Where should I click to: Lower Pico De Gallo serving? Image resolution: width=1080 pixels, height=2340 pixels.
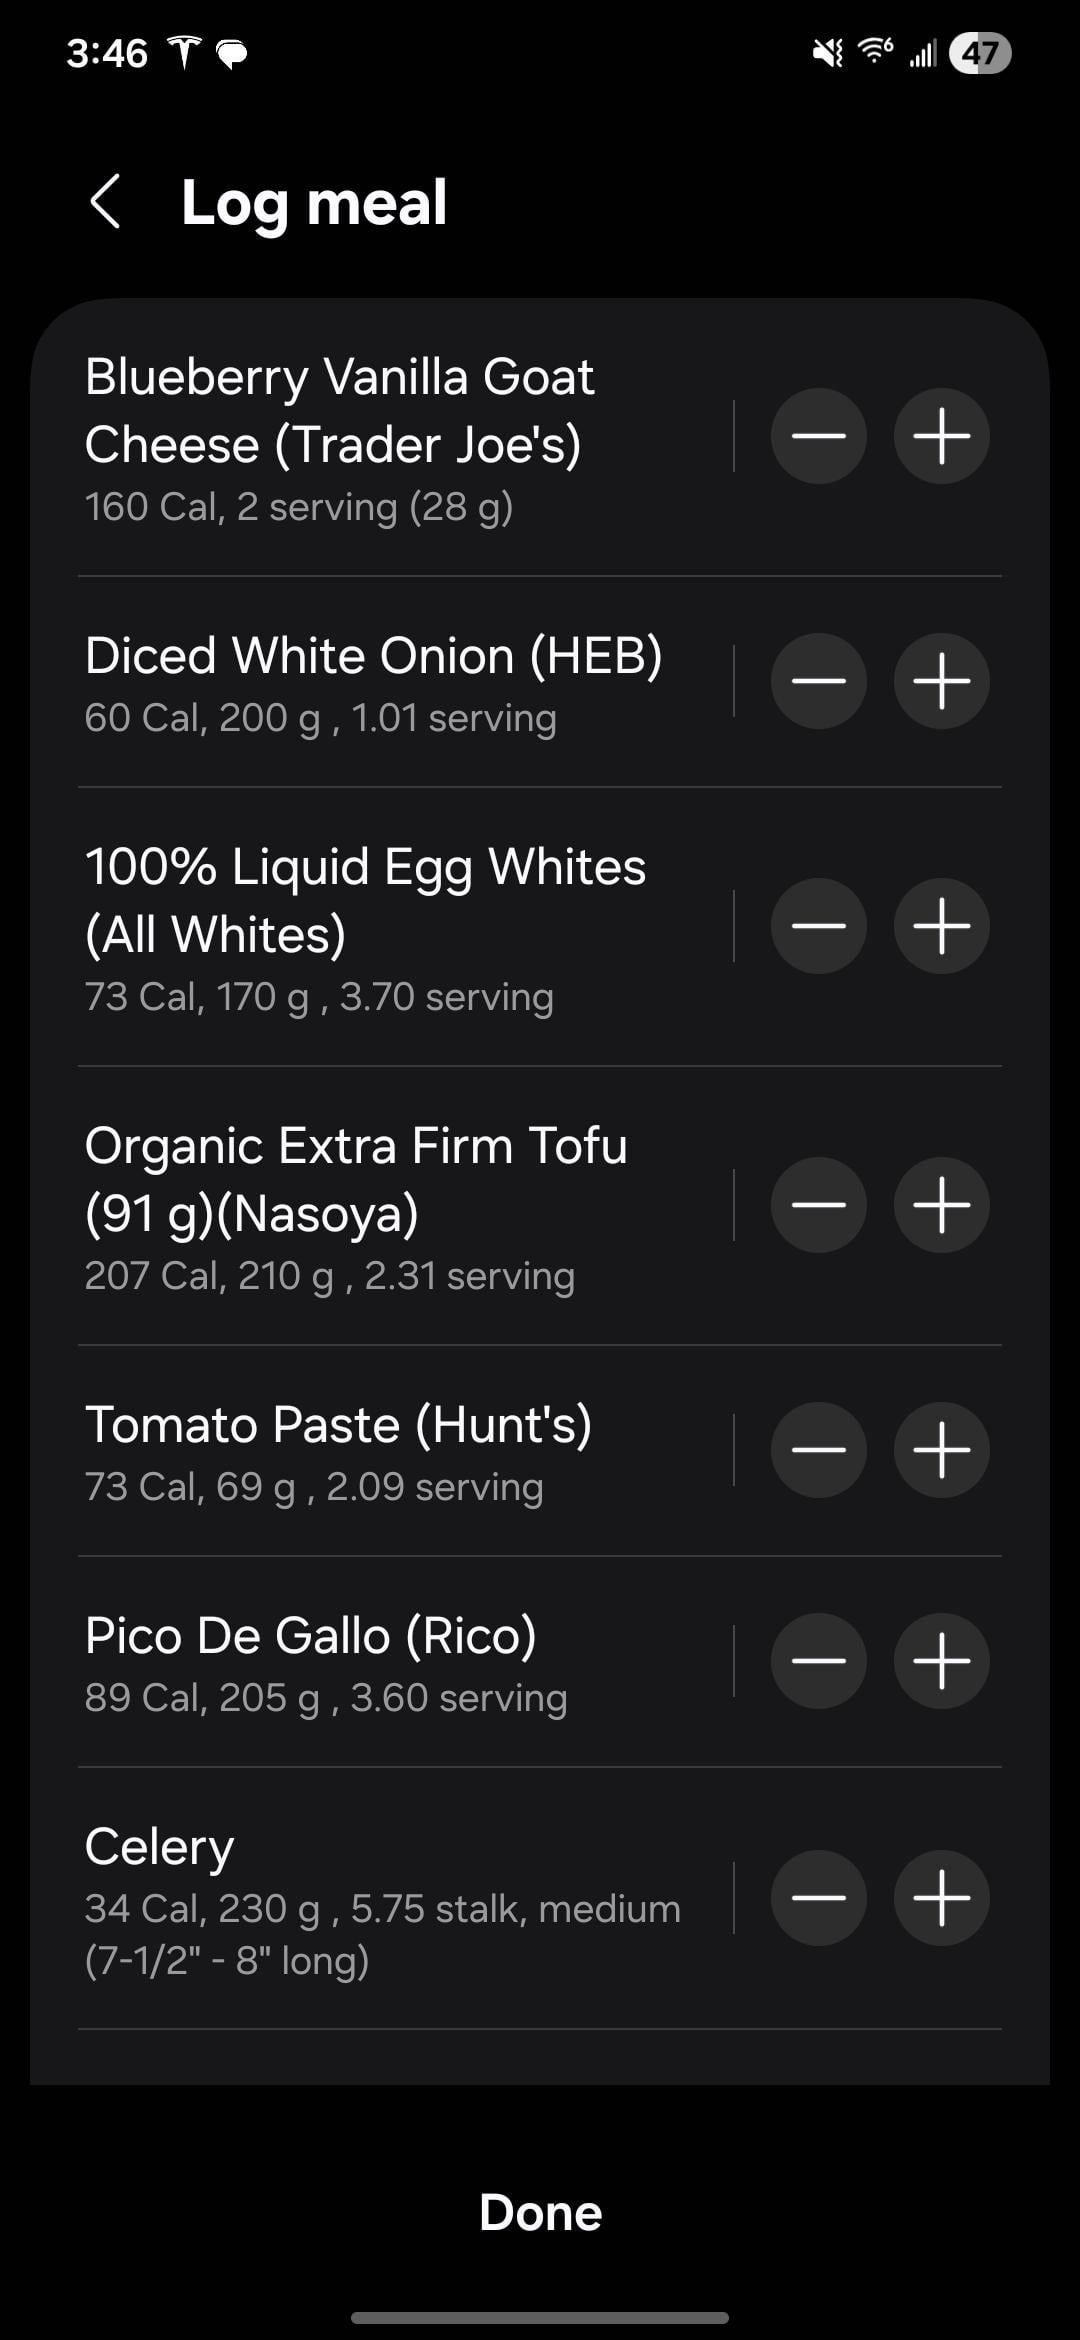pyautogui.click(x=818, y=1661)
